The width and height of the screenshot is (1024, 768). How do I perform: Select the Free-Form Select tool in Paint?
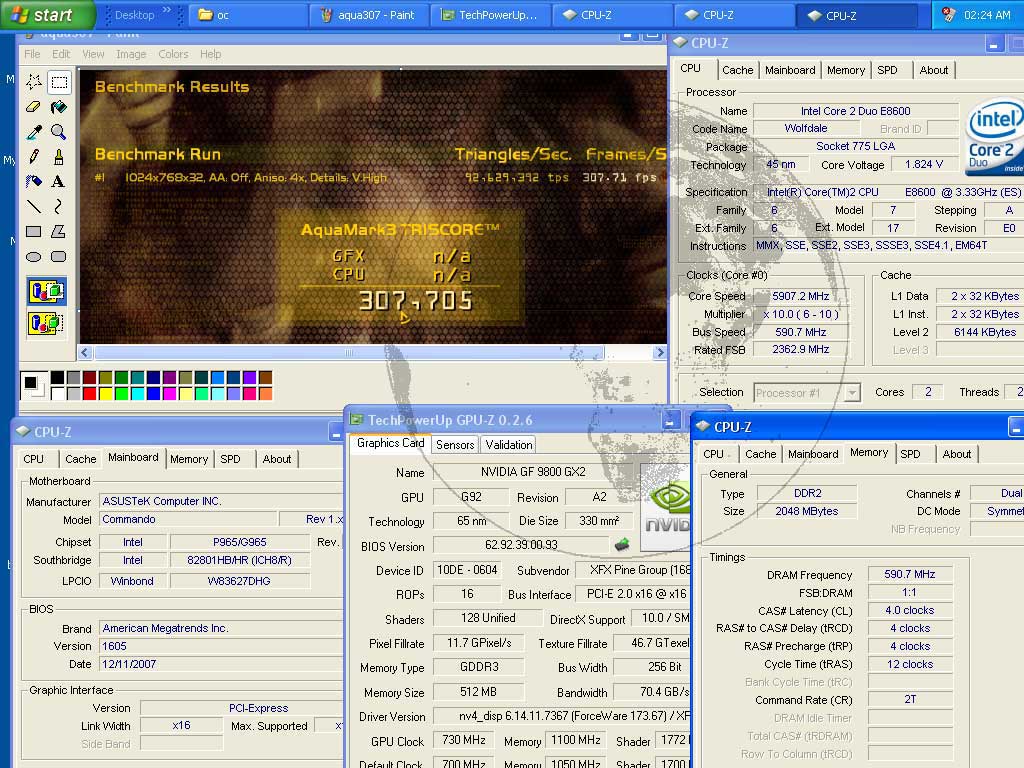pyautogui.click(x=34, y=82)
